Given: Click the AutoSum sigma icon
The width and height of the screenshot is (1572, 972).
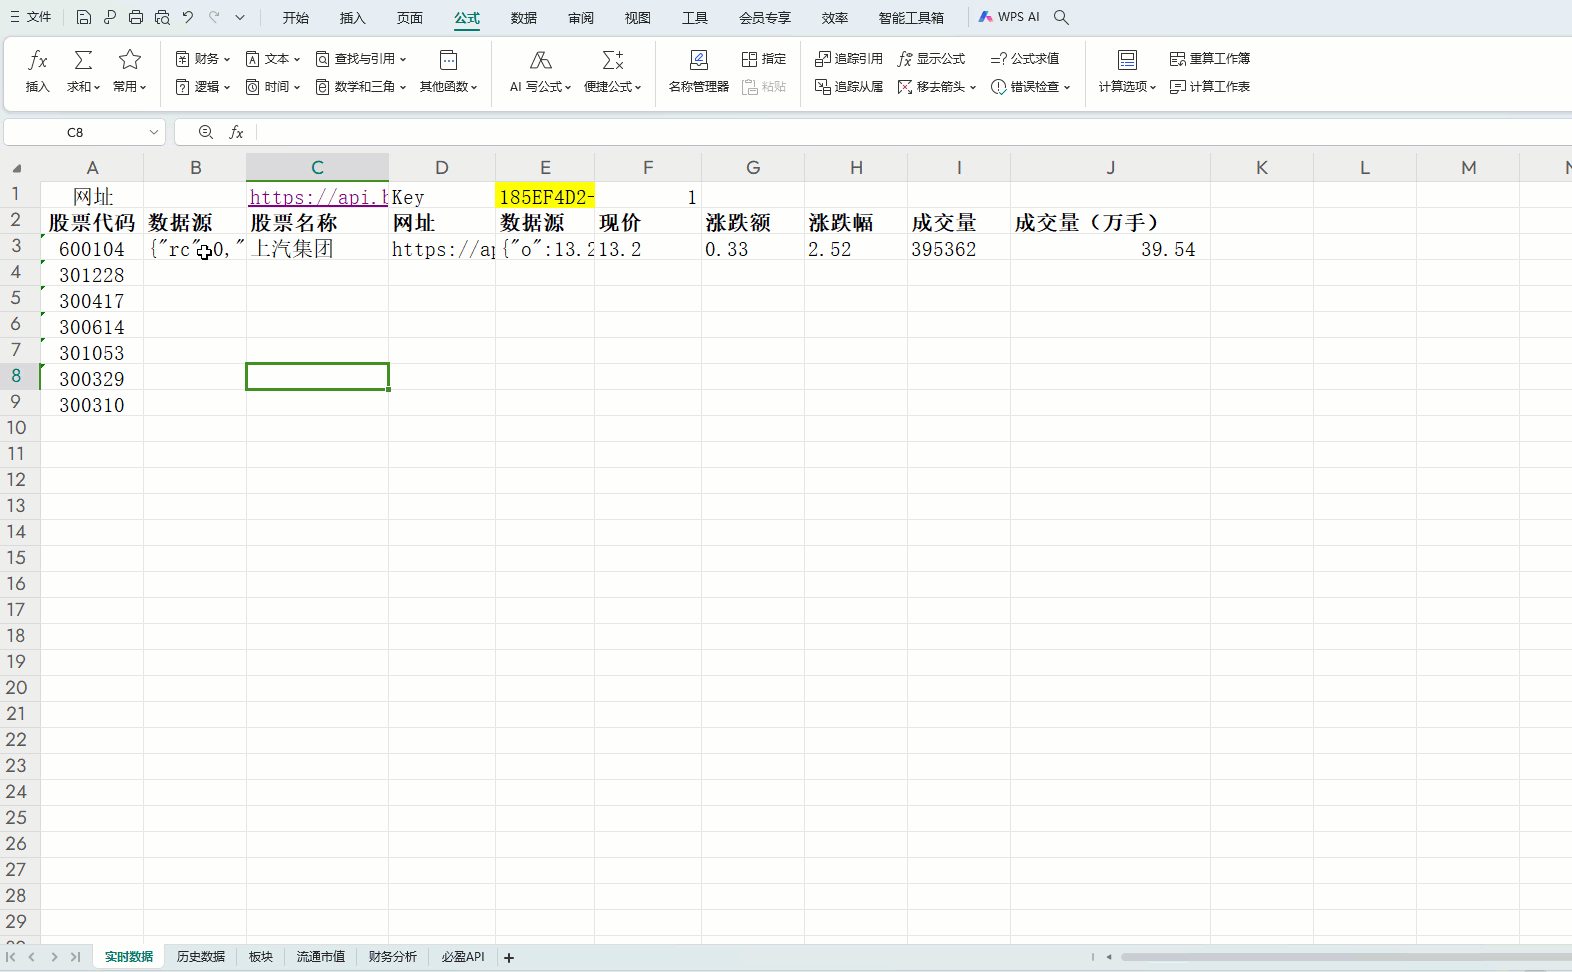Looking at the screenshot, I should point(83,61).
